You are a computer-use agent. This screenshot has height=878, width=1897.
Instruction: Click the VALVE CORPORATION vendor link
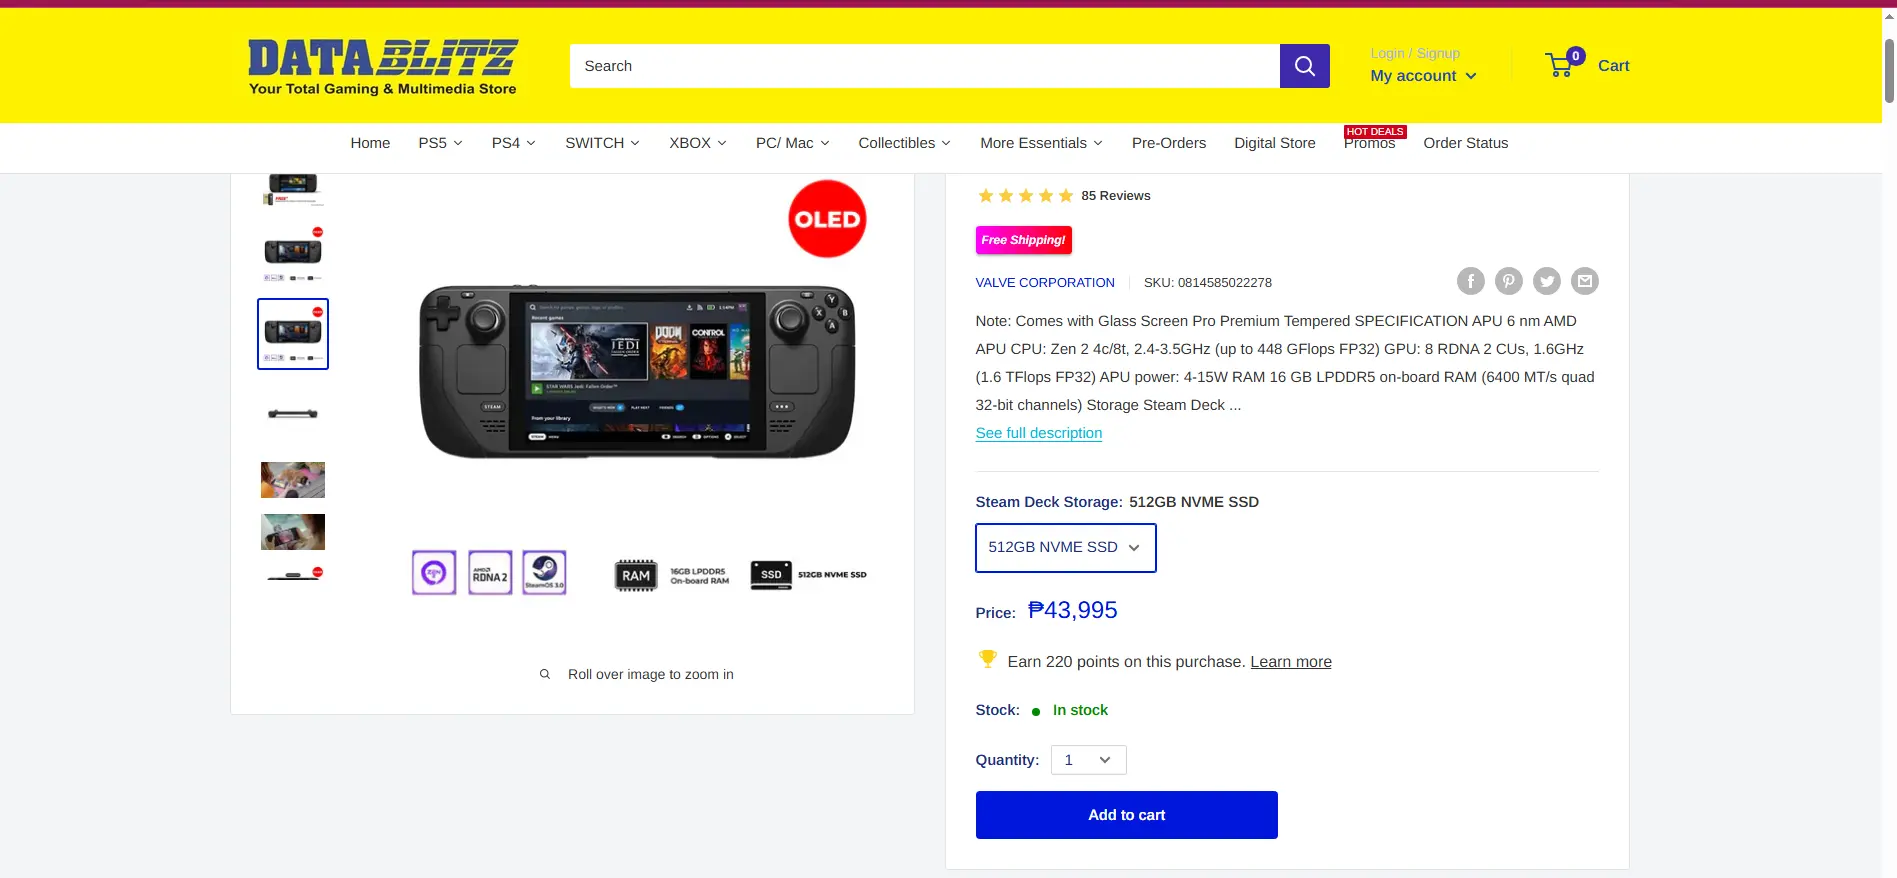point(1044,283)
